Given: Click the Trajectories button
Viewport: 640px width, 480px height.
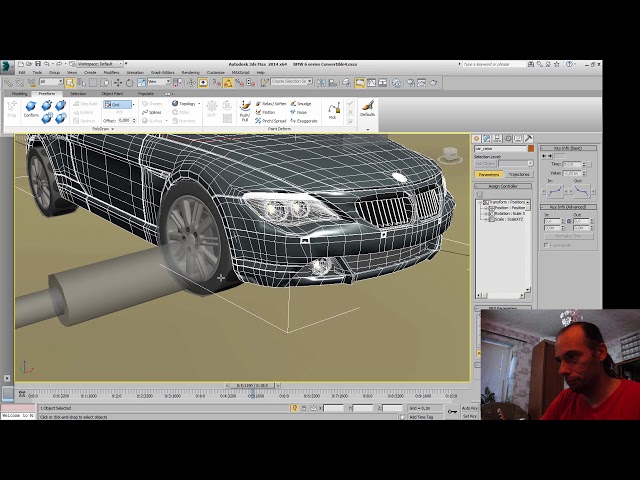Looking at the screenshot, I should [x=519, y=174].
